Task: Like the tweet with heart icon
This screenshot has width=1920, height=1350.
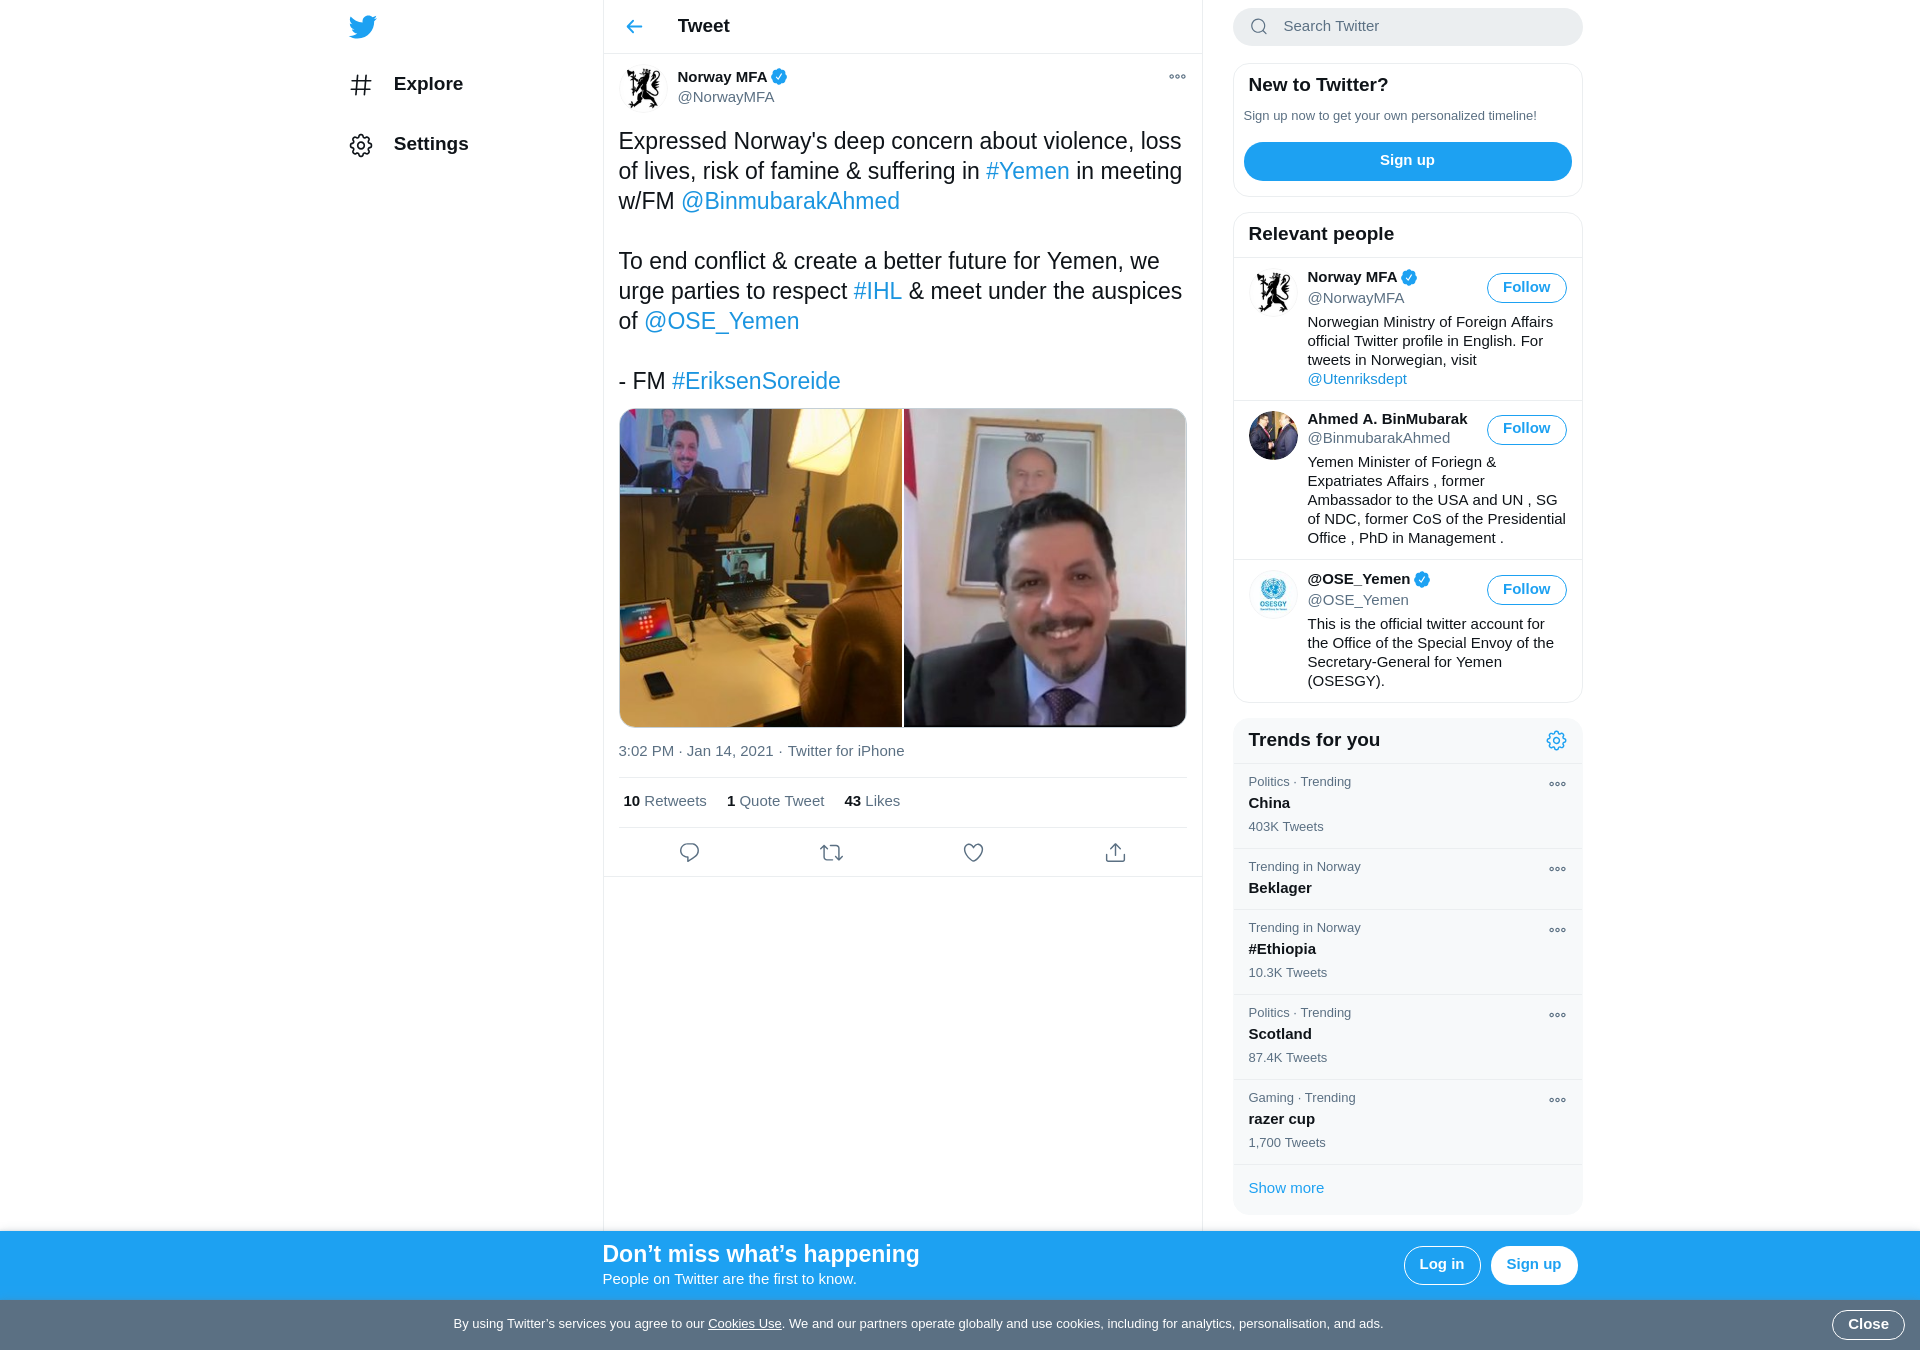Action: (973, 853)
